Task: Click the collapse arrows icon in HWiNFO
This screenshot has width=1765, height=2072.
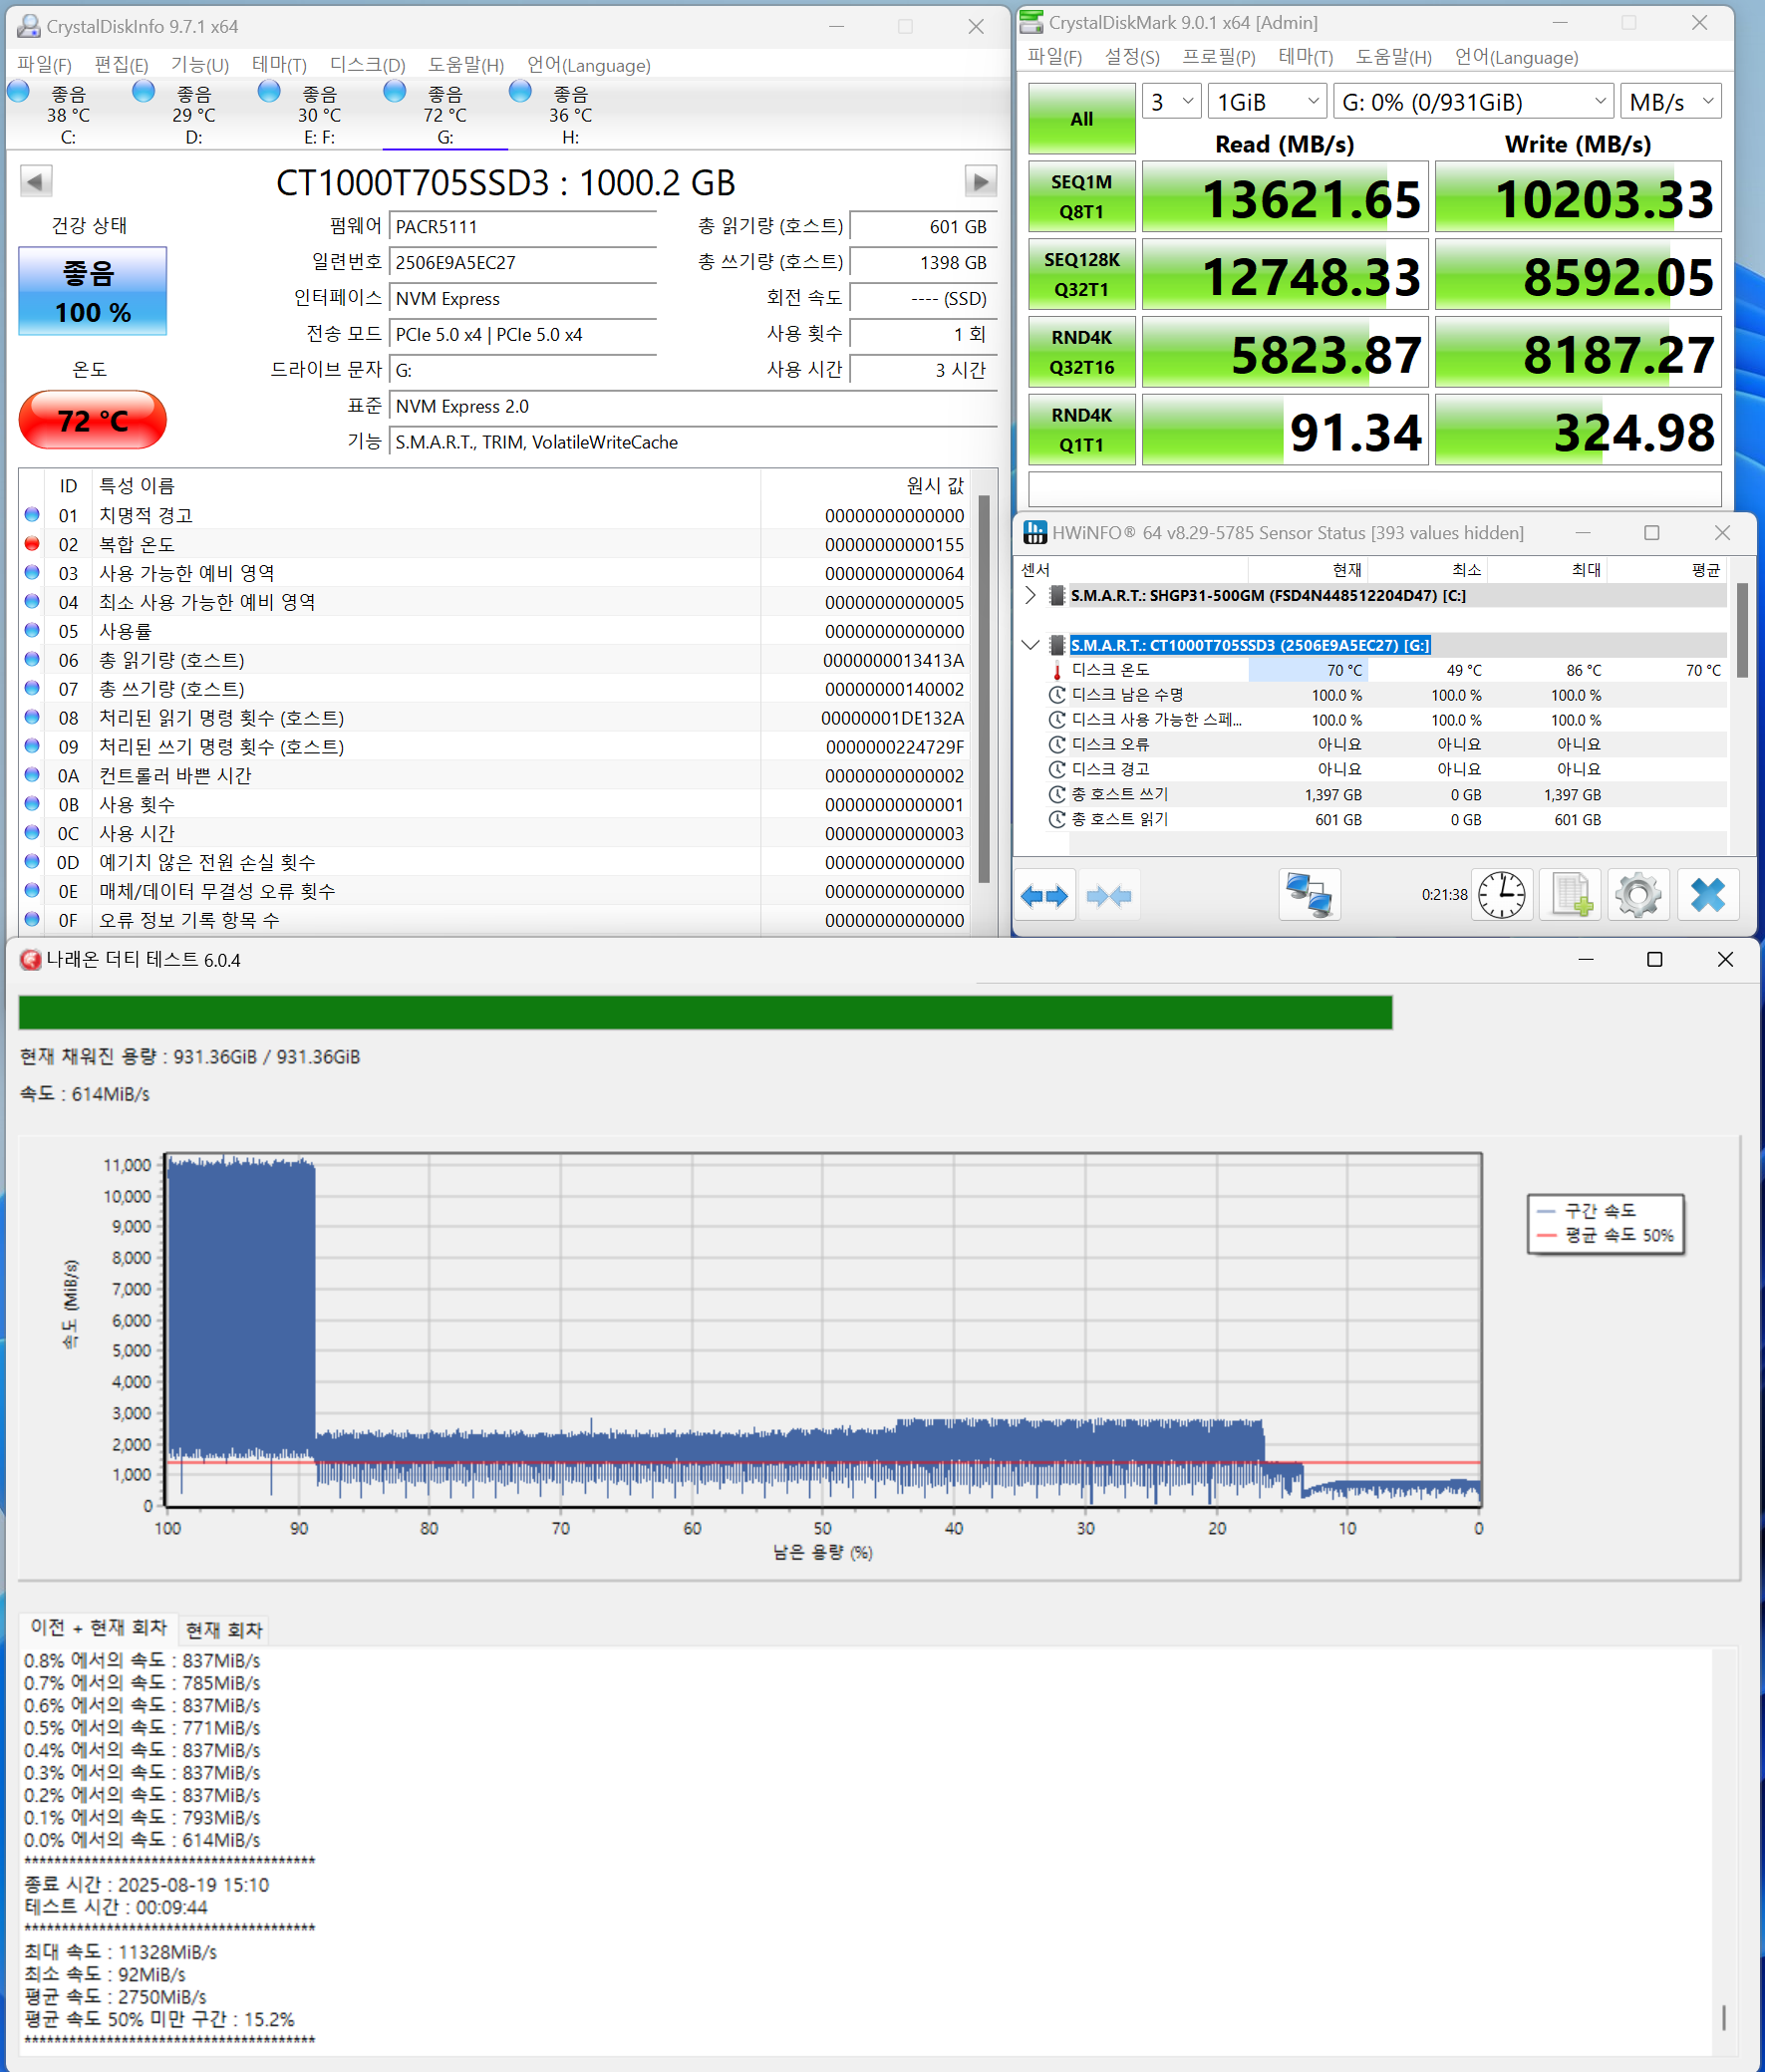Action: 1108,895
